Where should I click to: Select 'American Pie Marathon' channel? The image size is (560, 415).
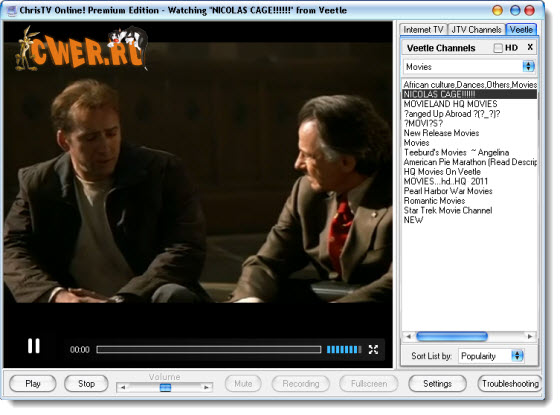click(x=470, y=162)
